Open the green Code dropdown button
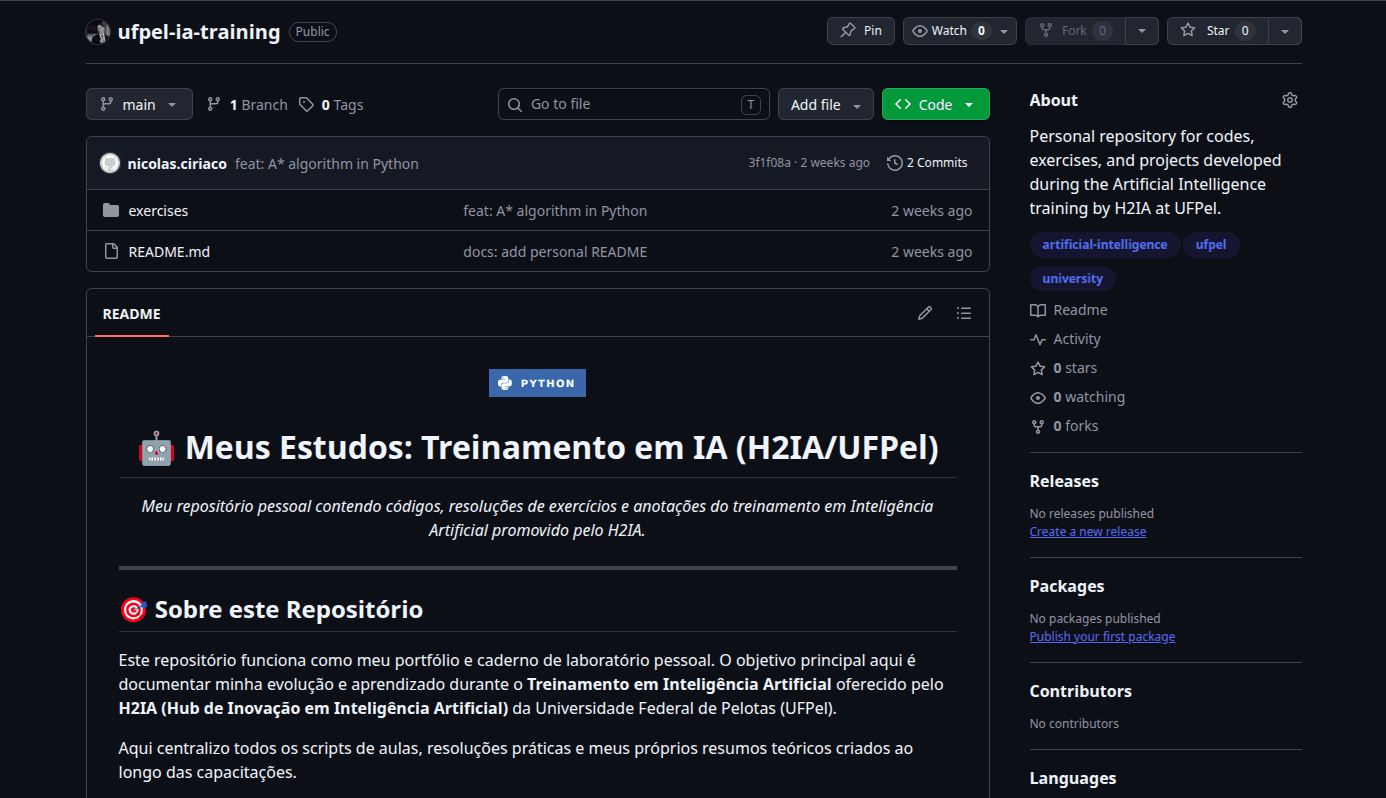Screen dimensions: 1386x798 pos(935,104)
